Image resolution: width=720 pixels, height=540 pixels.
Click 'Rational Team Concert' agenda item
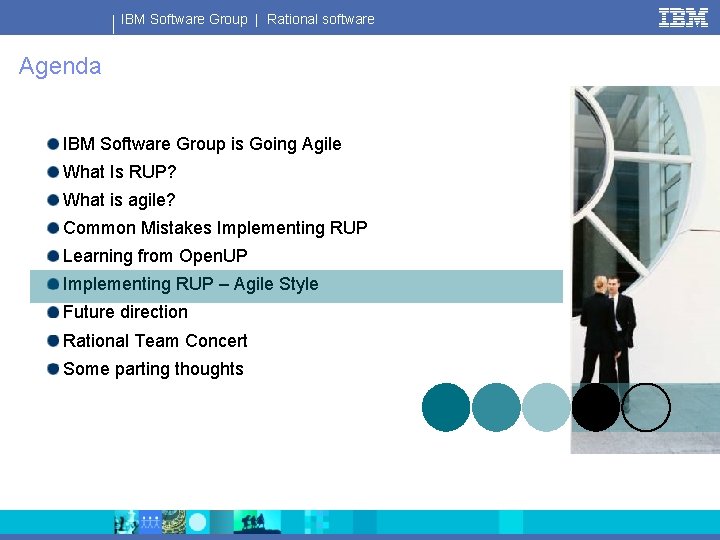click(x=155, y=341)
